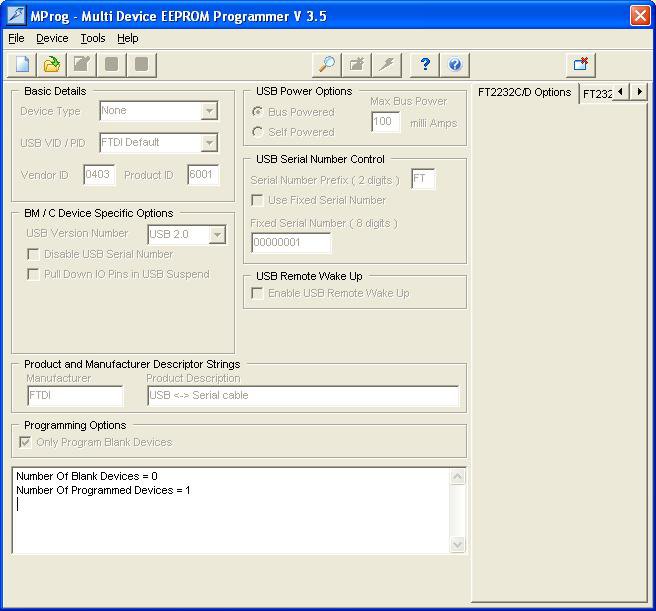The height and width of the screenshot is (611, 656).
Task: Toggle Enable USB Remote Wake Up checkbox
Action: pos(257,293)
